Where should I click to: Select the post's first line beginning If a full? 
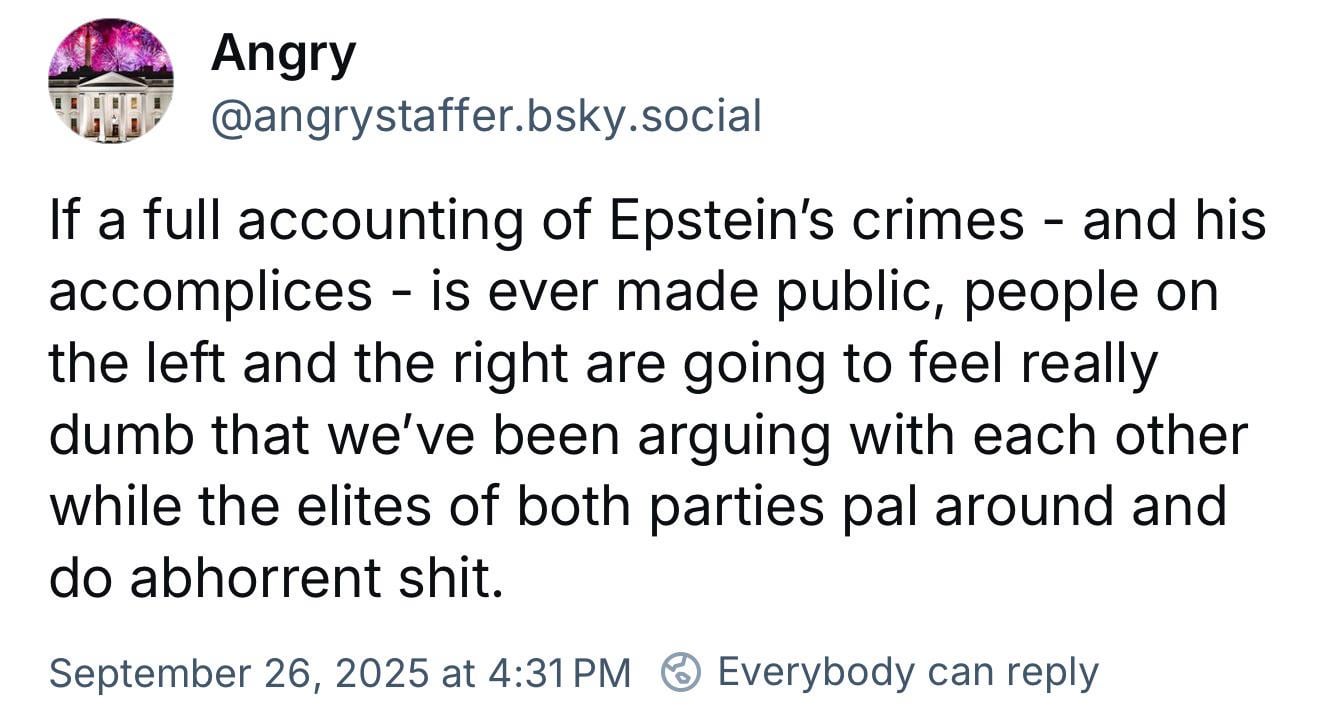tap(657, 221)
